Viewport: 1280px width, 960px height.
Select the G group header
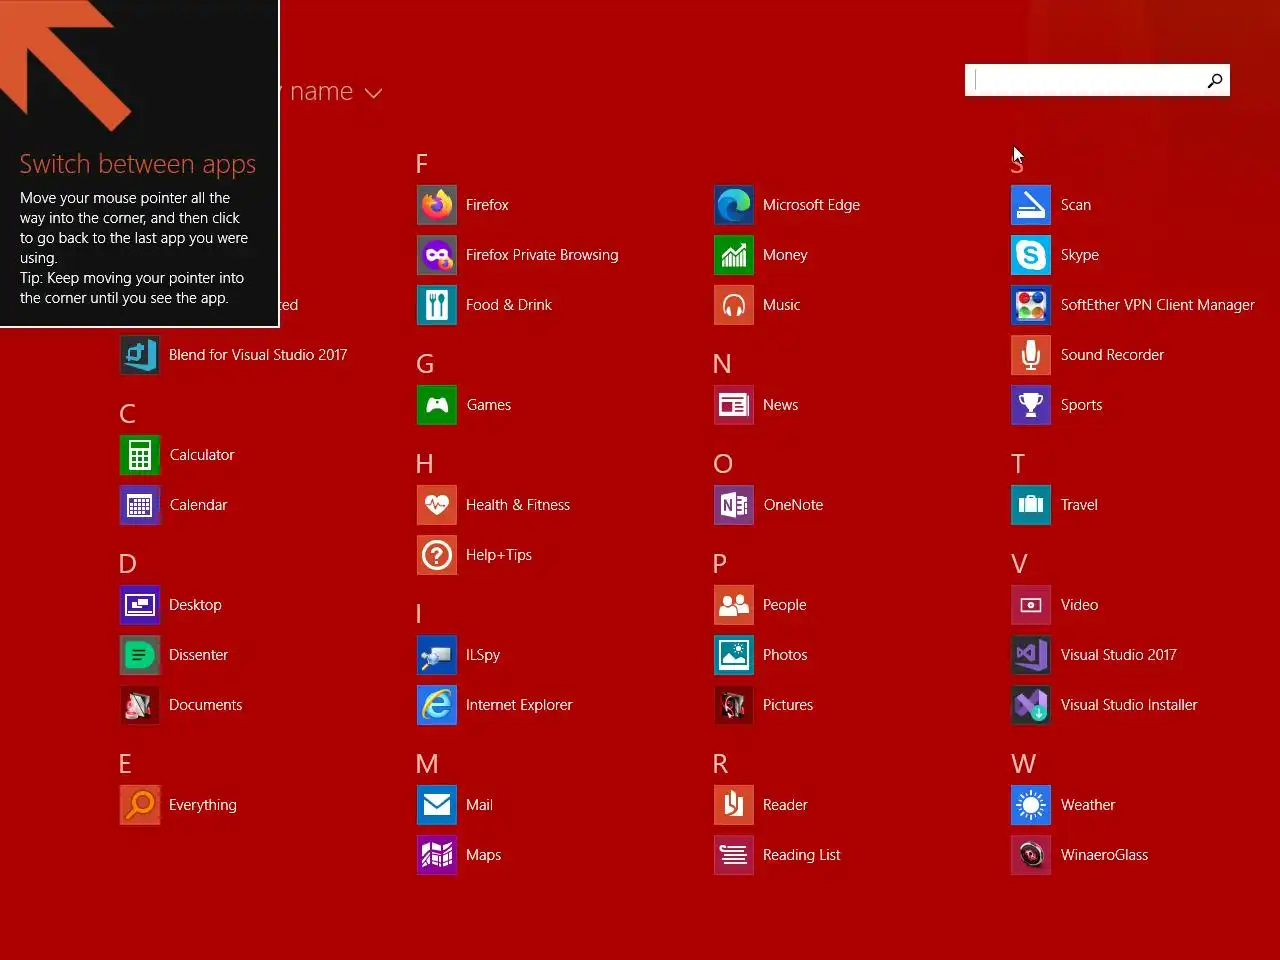point(425,364)
